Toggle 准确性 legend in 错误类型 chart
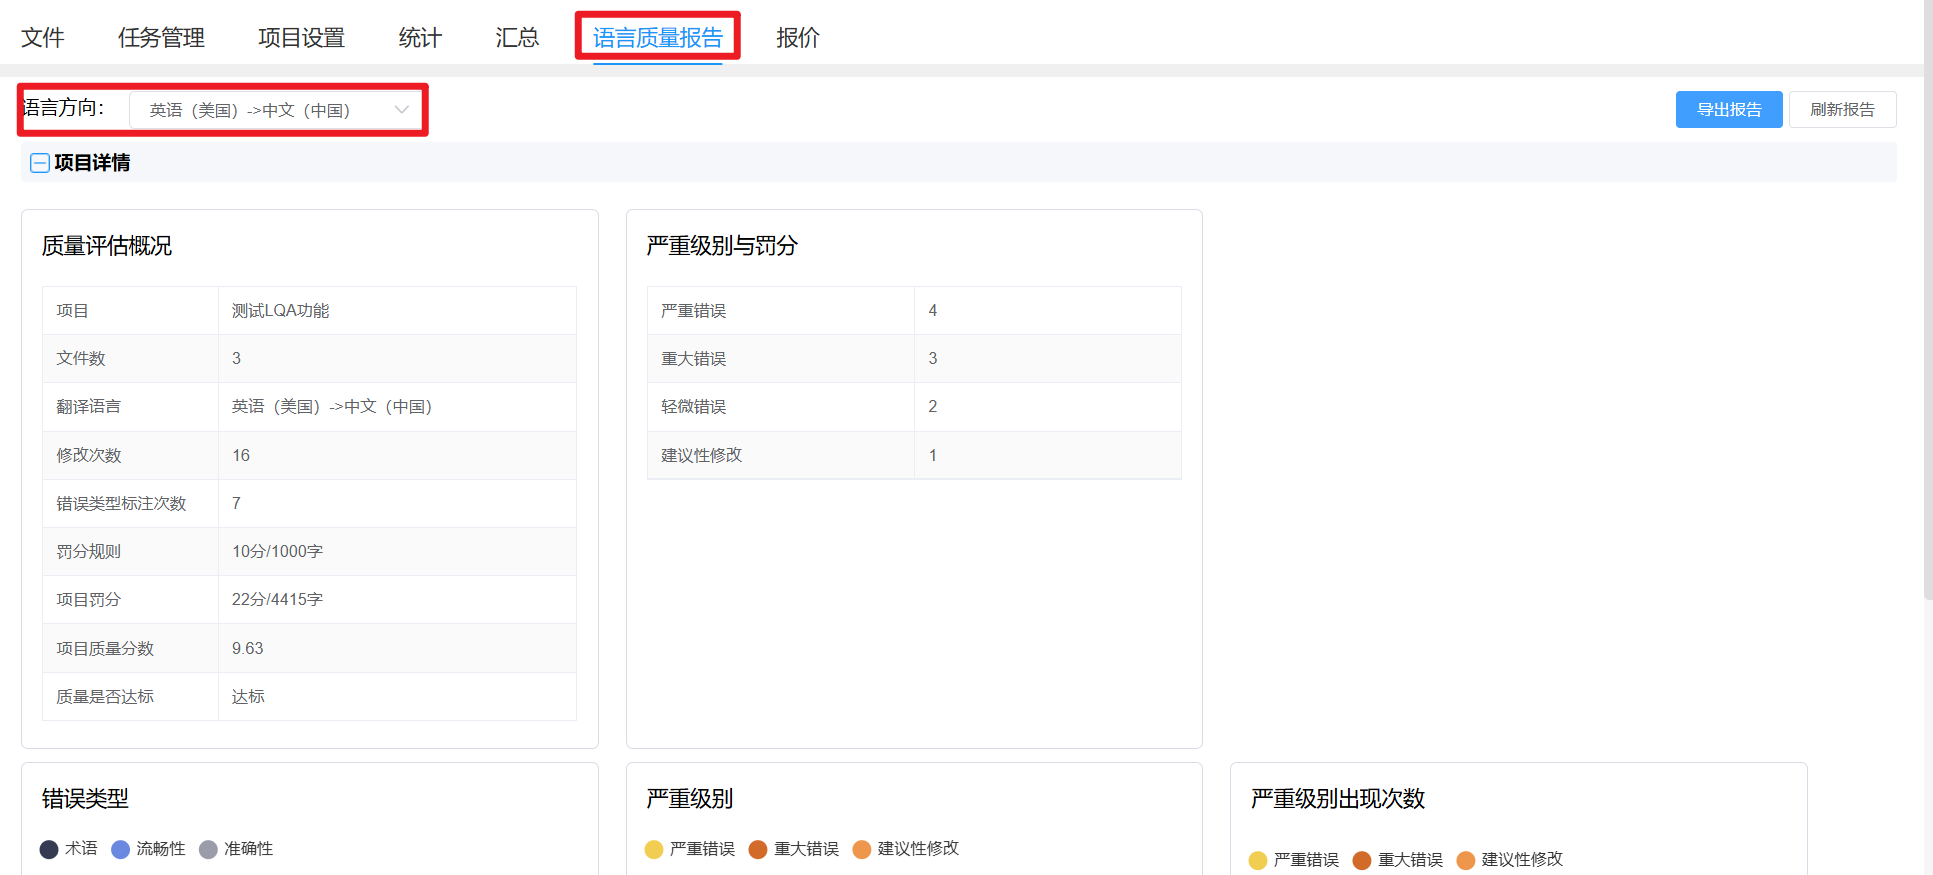The height and width of the screenshot is (875, 1933). (x=208, y=849)
